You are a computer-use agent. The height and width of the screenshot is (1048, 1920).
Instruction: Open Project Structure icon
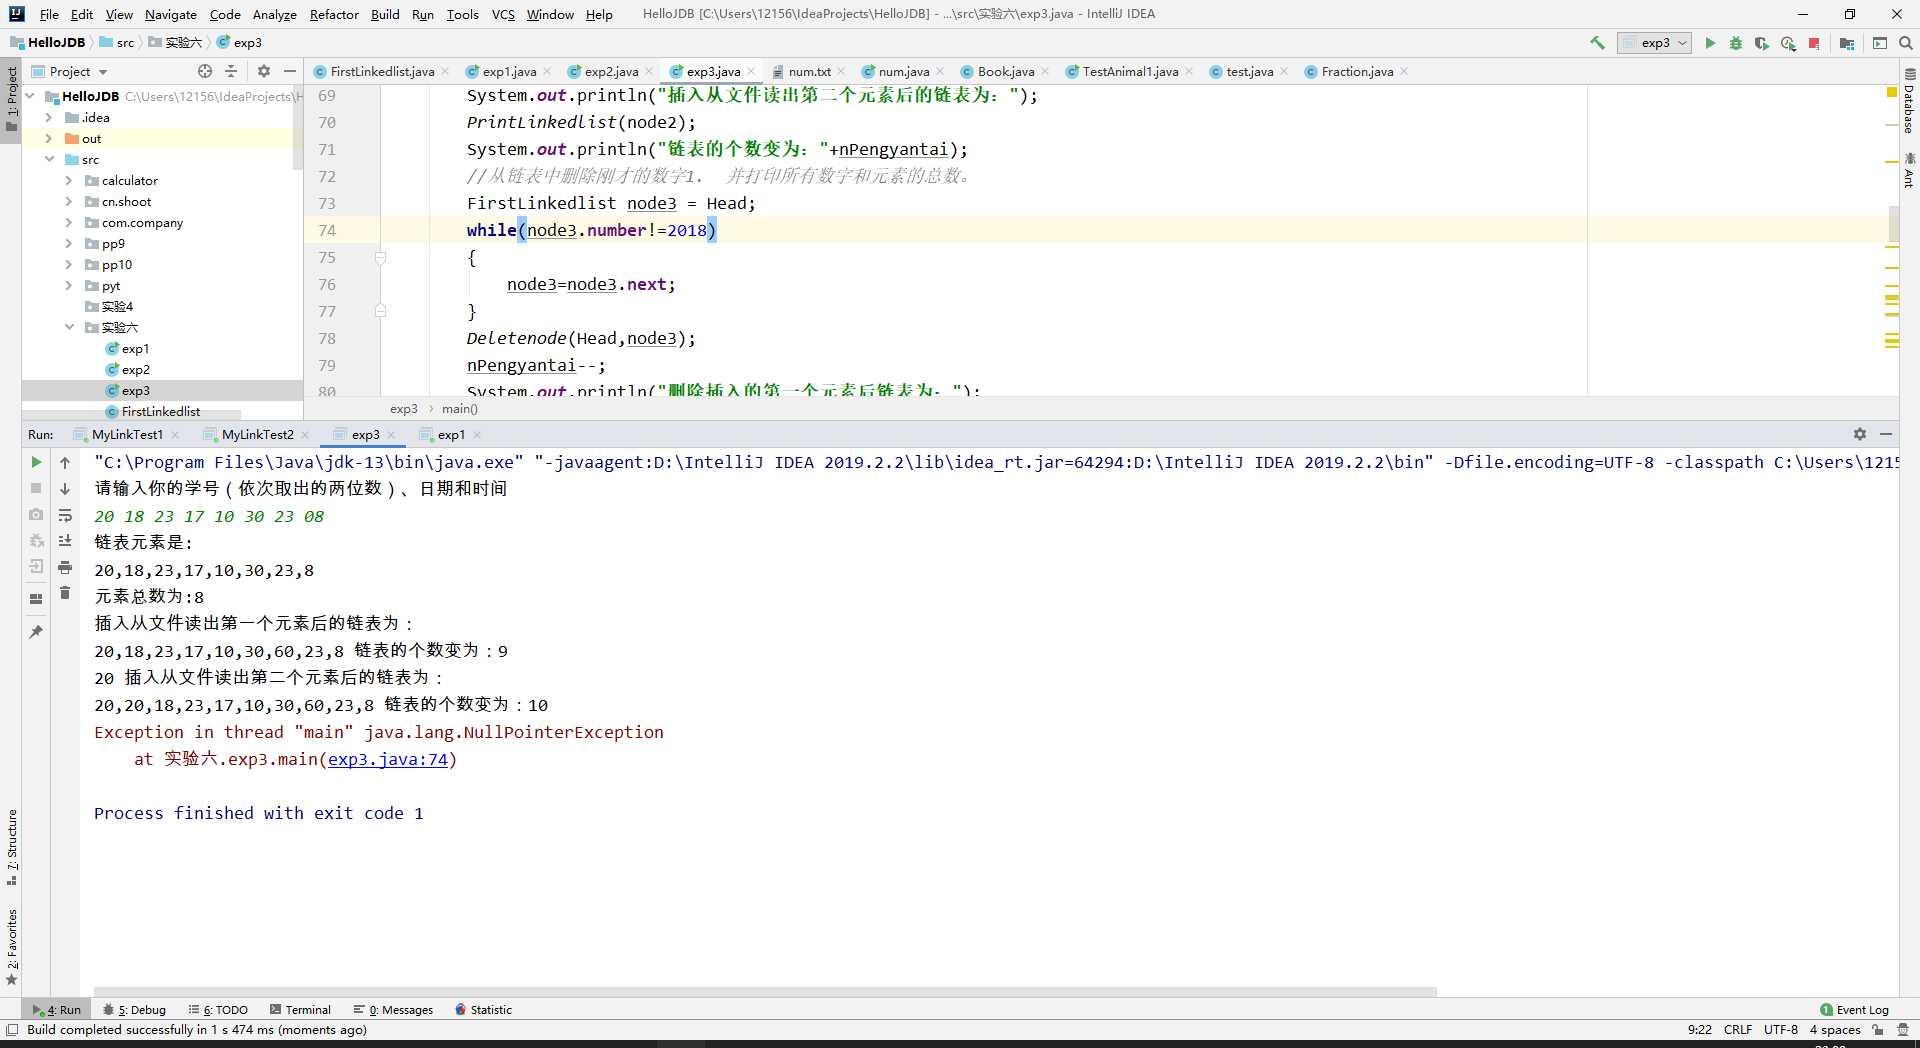tap(1847, 43)
